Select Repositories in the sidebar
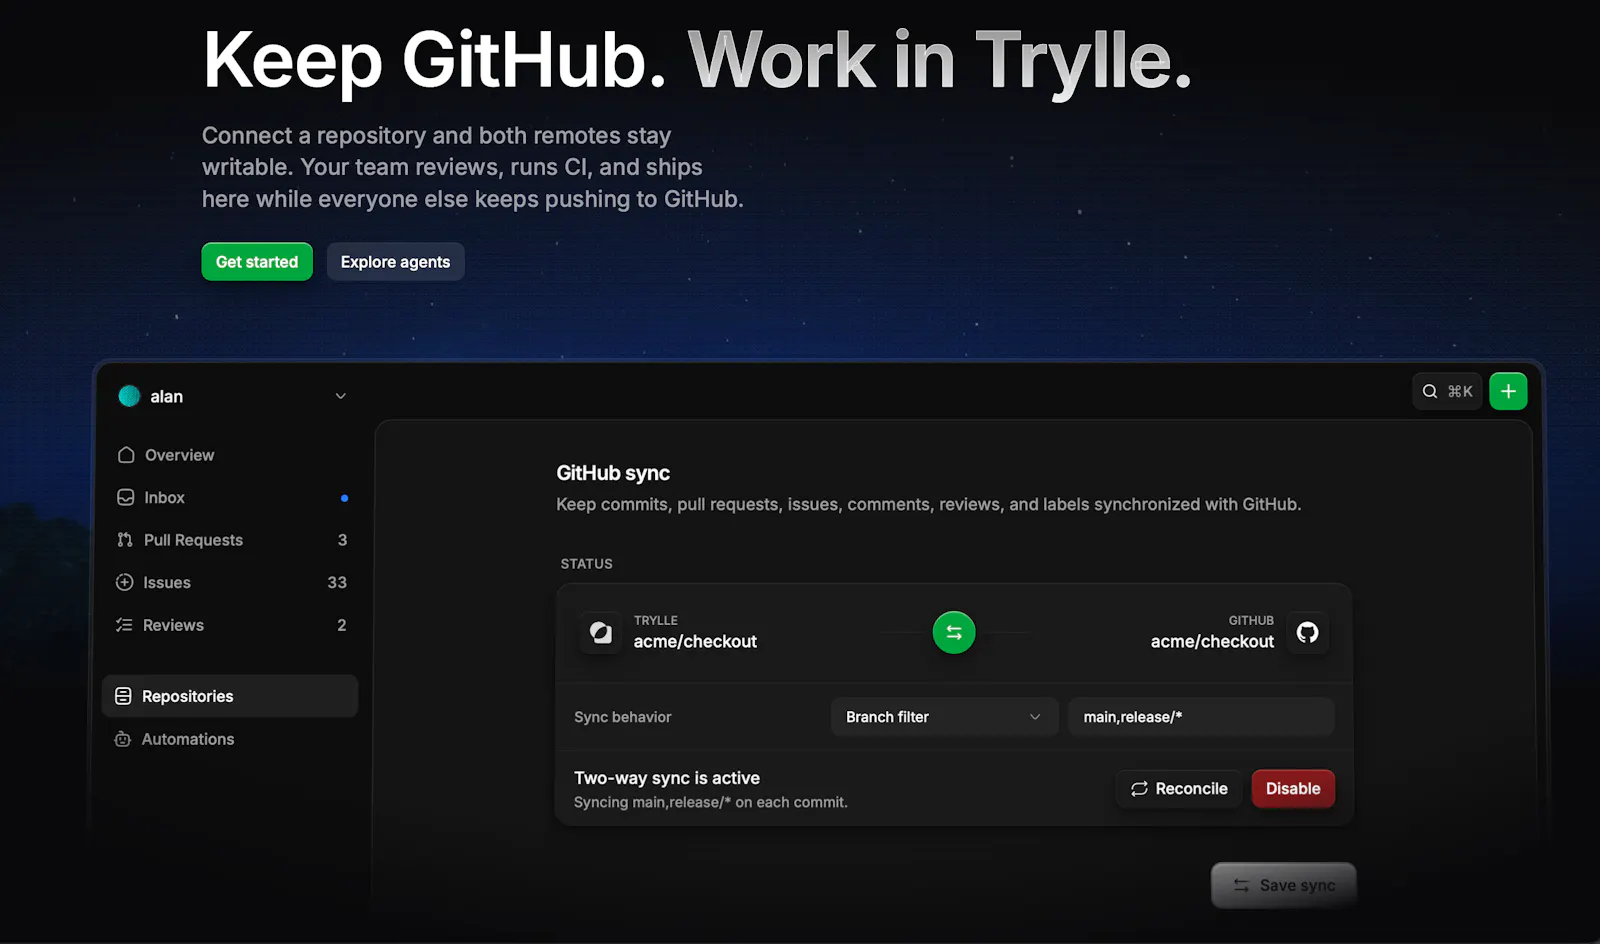Viewport: 1600px width, 944px height. click(x=230, y=696)
